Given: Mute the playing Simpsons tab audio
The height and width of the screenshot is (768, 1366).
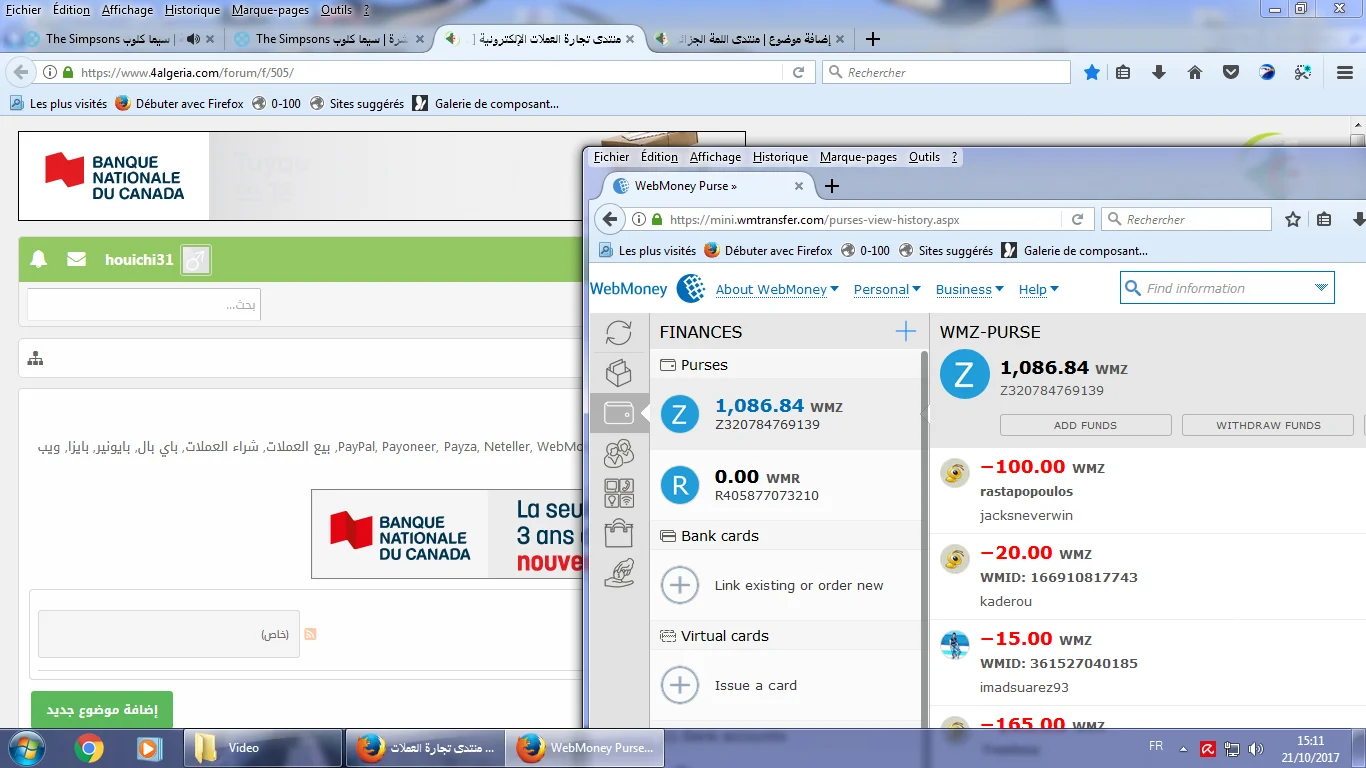Looking at the screenshot, I should click(193, 39).
